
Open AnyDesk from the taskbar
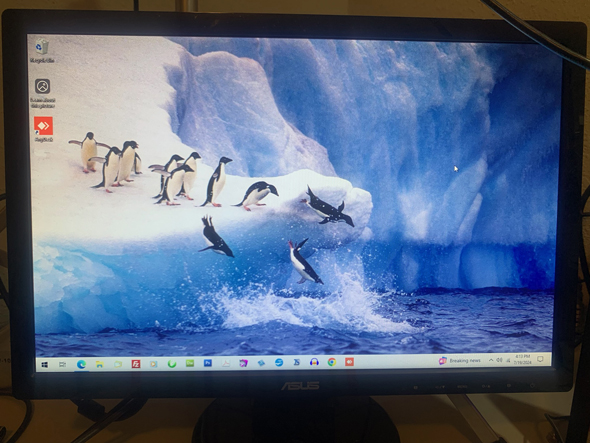pos(349,362)
